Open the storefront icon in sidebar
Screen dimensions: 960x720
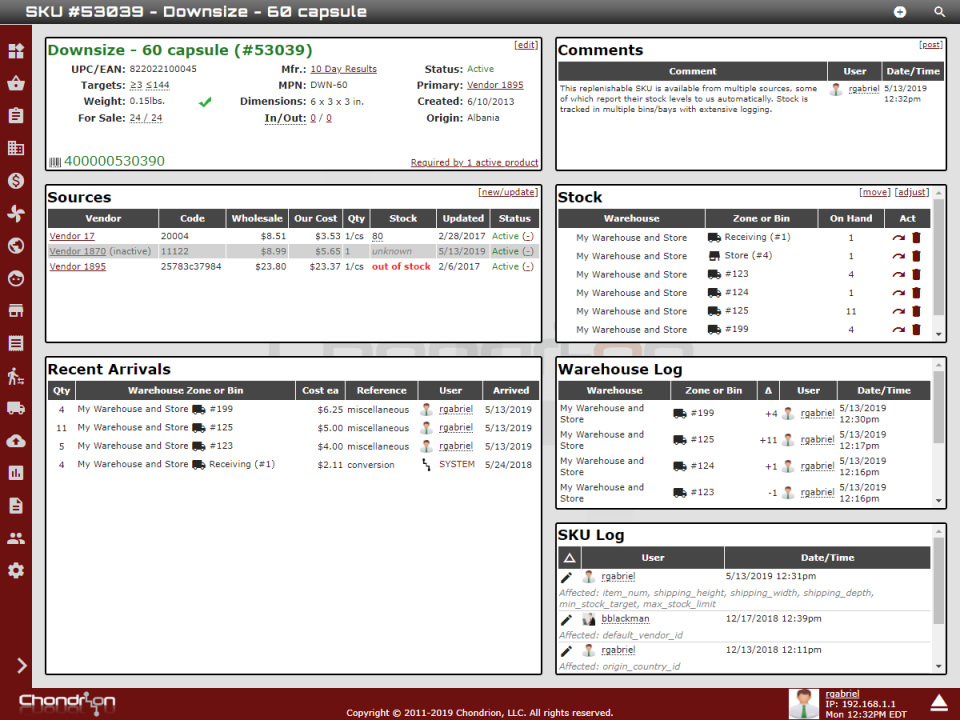click(x=16, y=311)
